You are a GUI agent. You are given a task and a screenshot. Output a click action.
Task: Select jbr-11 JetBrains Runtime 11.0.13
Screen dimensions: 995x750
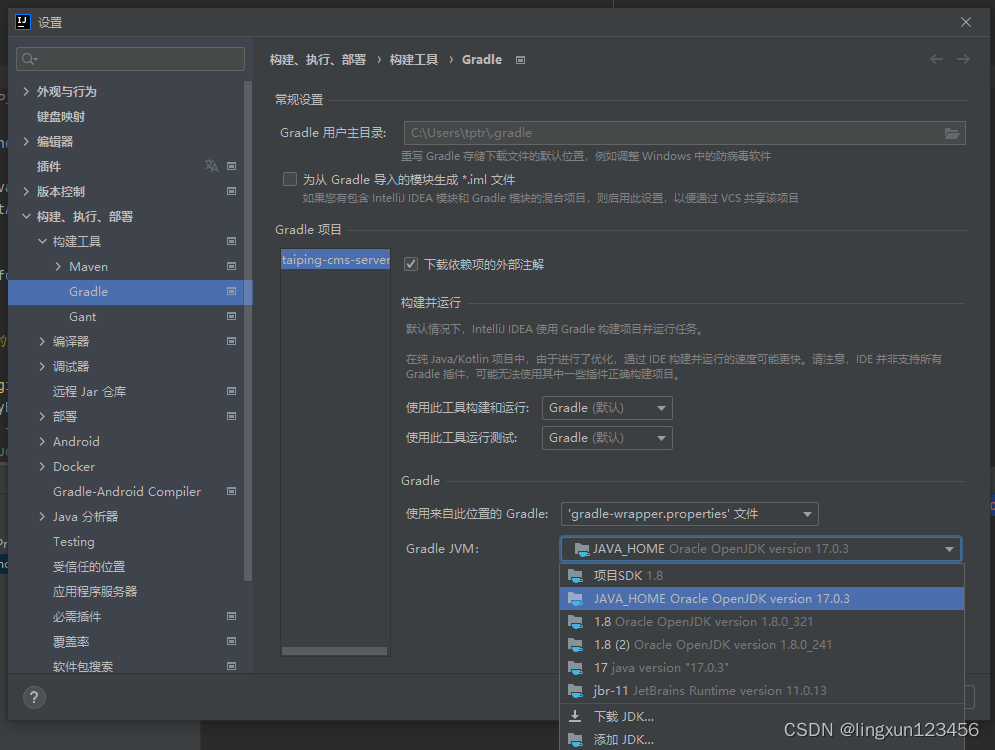pyautogui.click(x=761, y=690)
